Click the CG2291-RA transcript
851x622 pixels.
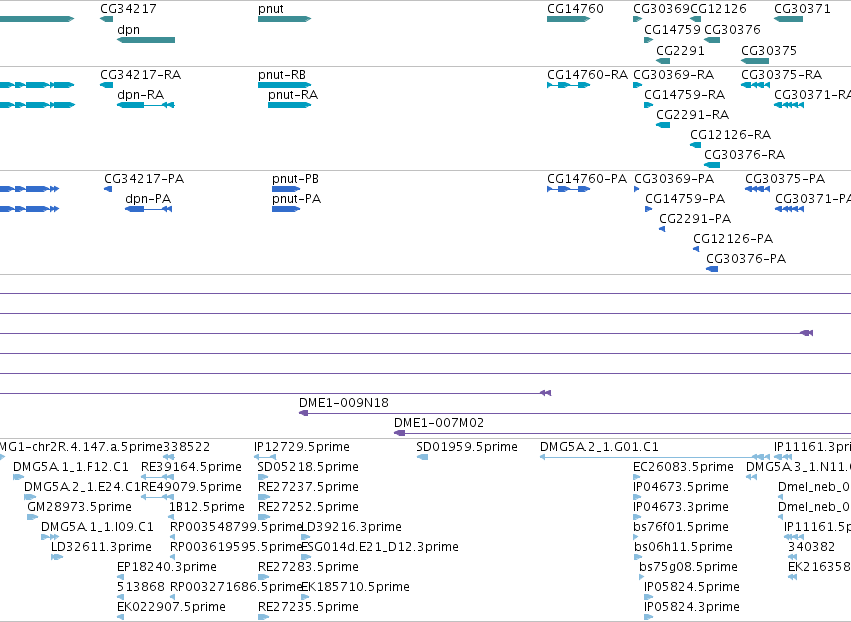pos(663,125)
